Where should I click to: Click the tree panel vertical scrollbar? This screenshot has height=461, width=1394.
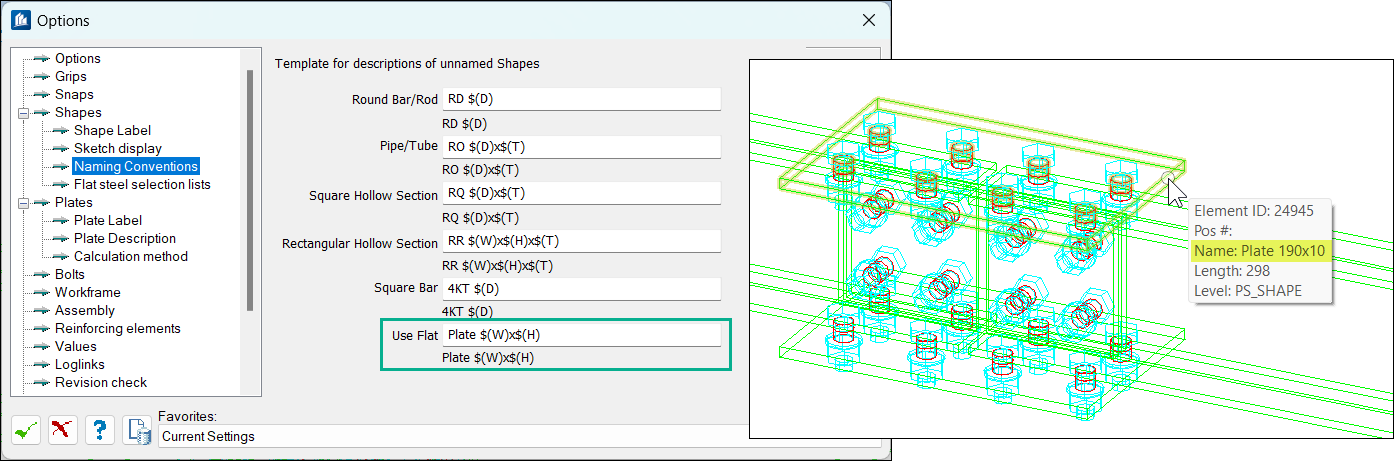click(249, 190)
